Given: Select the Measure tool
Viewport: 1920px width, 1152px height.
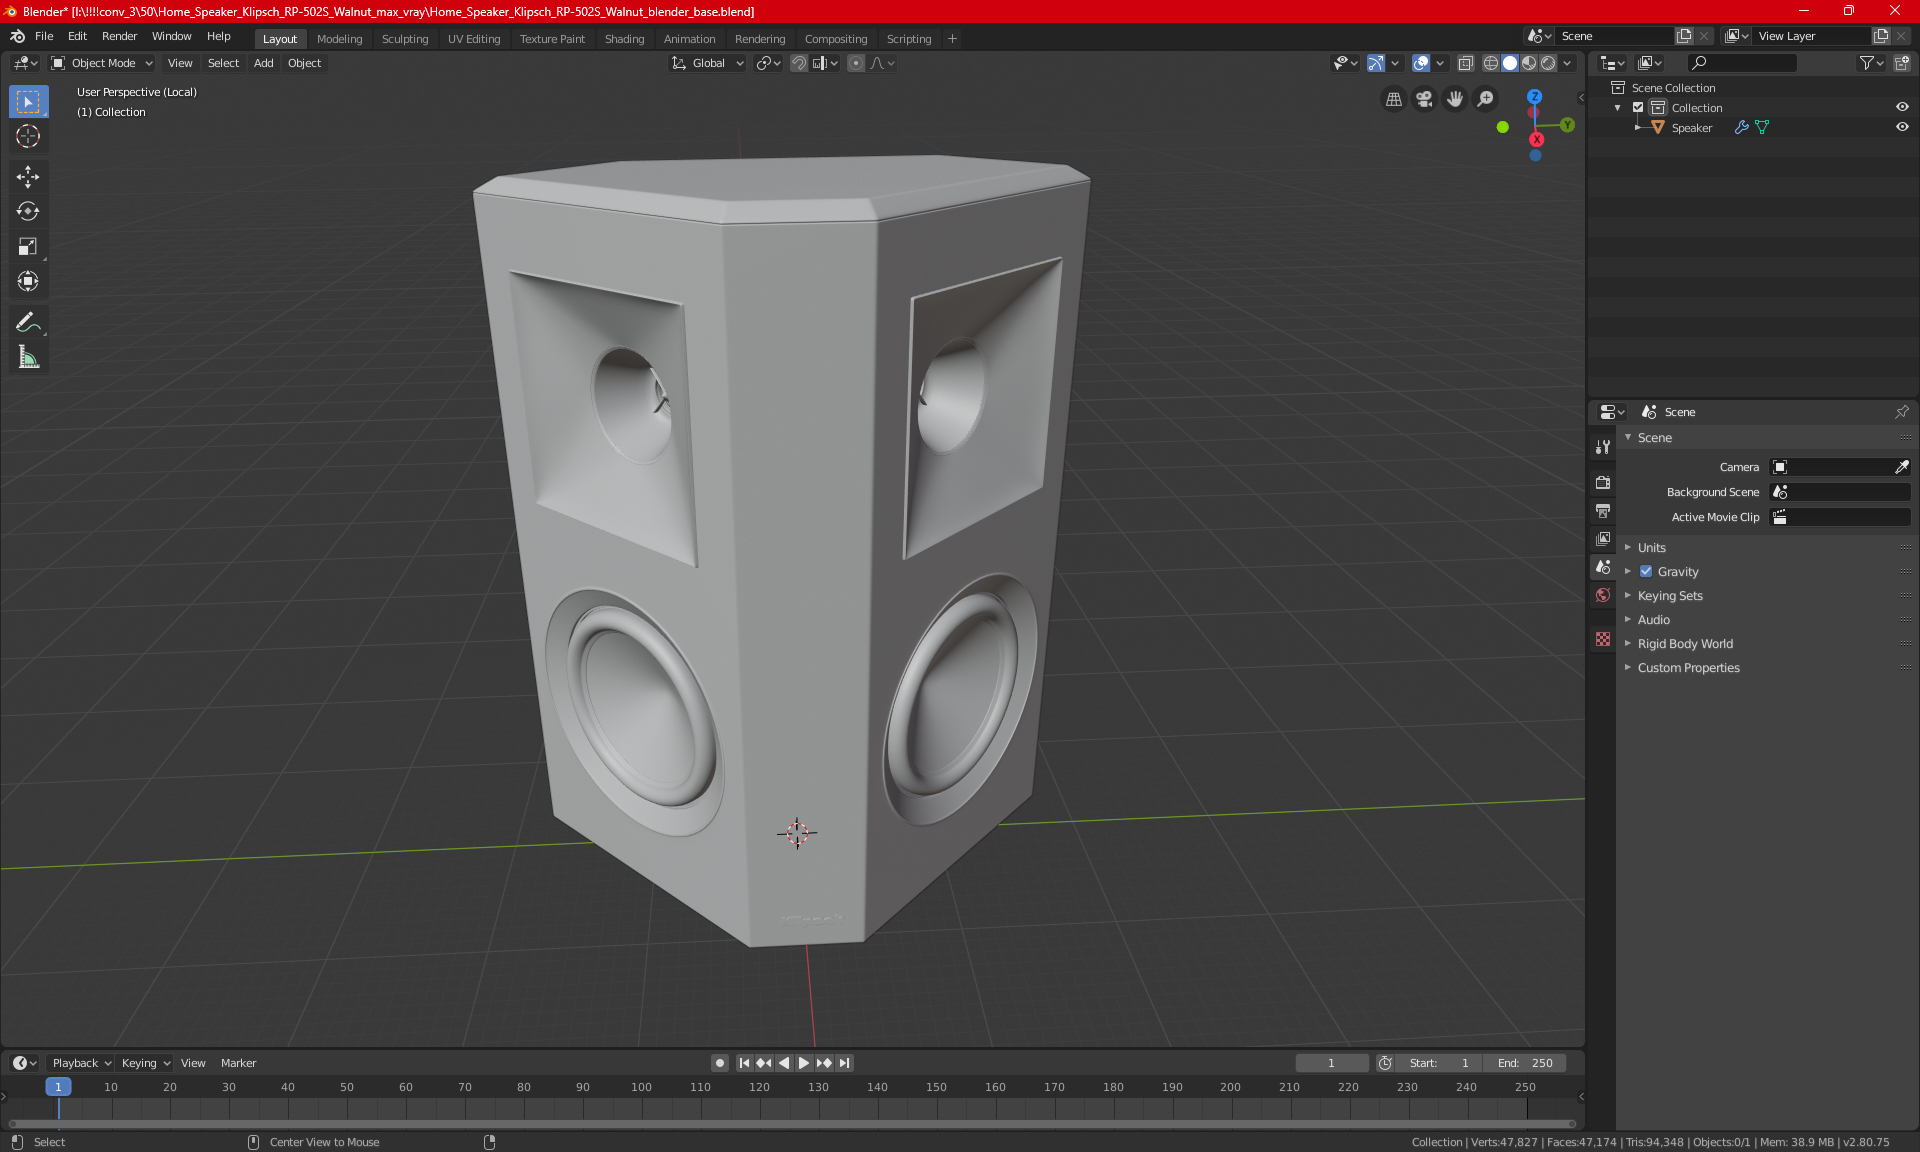Looking at the screenshot, I should [x=28, y=357].
